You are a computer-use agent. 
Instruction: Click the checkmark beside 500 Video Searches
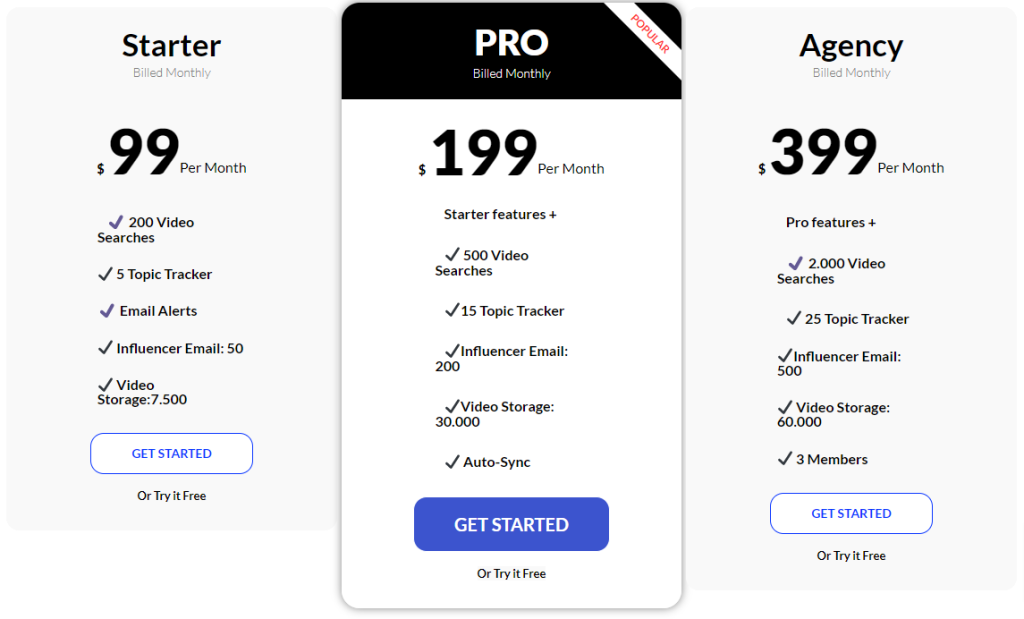pos(452,255)
